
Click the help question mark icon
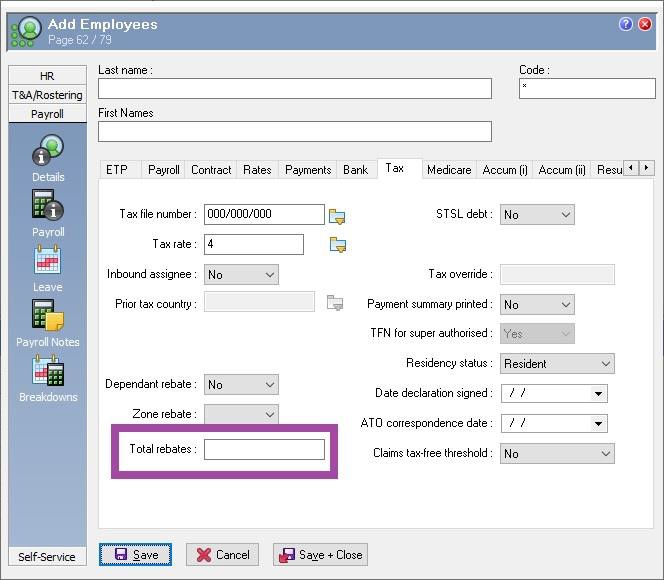tap(626, 25)
